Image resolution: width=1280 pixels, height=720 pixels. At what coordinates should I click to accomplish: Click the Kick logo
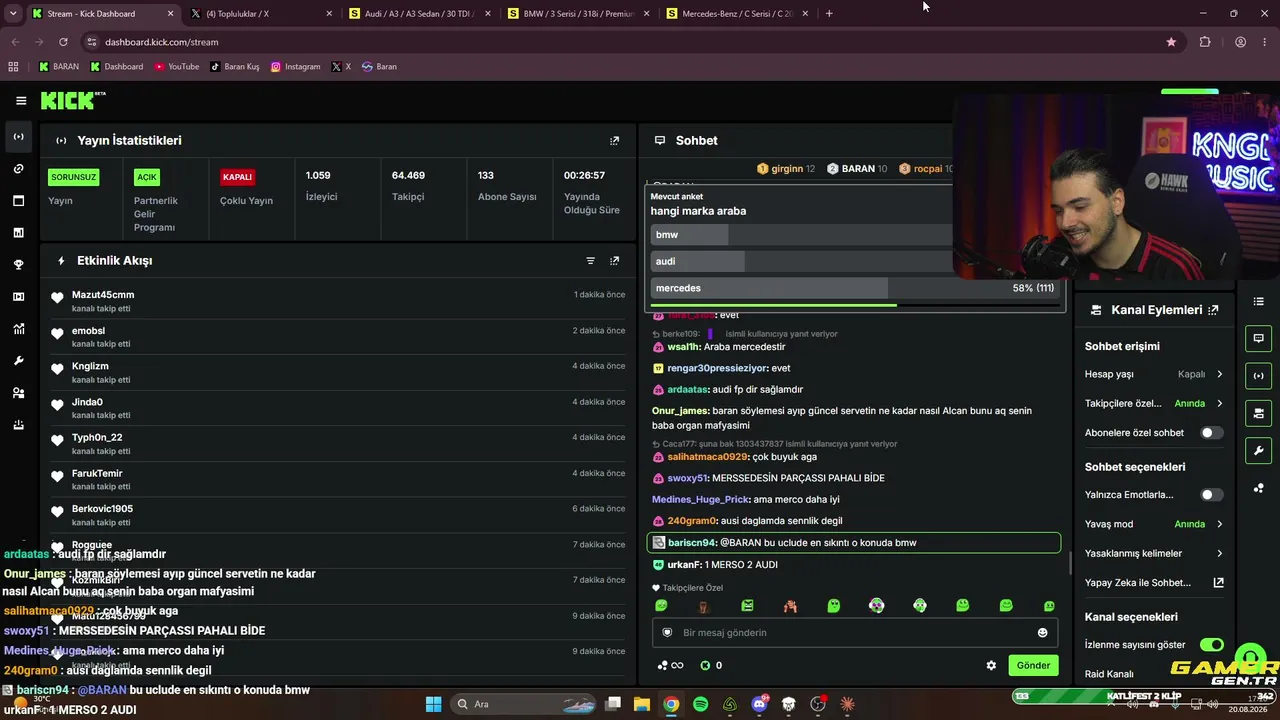coord(72,100)
